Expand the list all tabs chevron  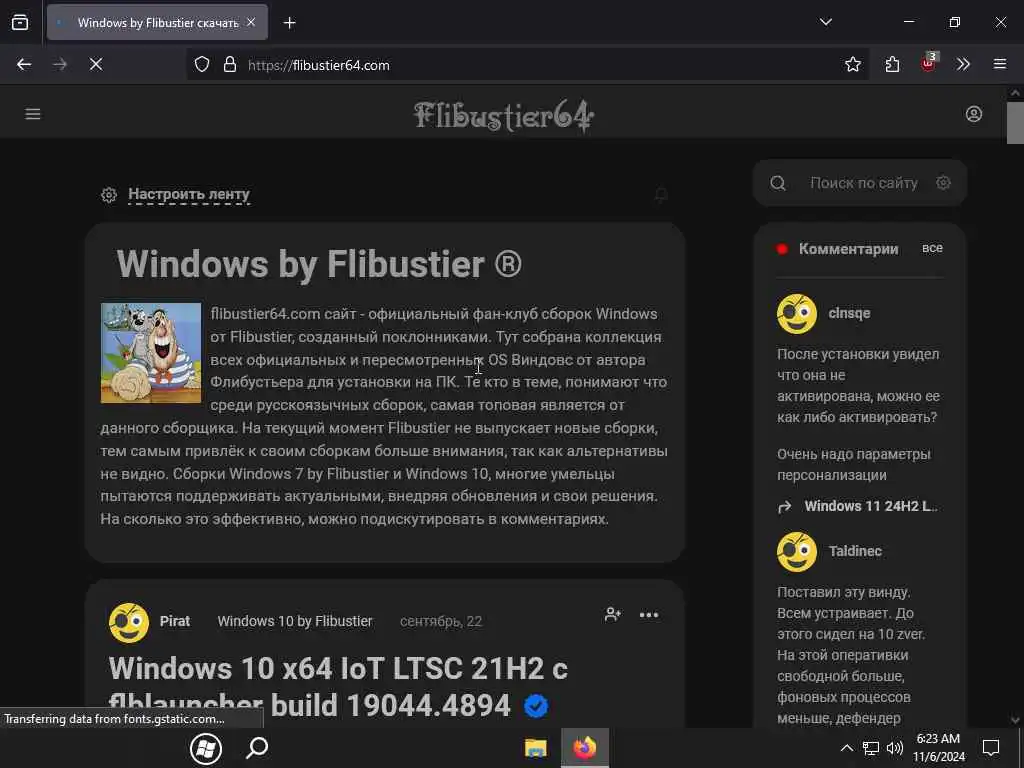click(825, 22)
